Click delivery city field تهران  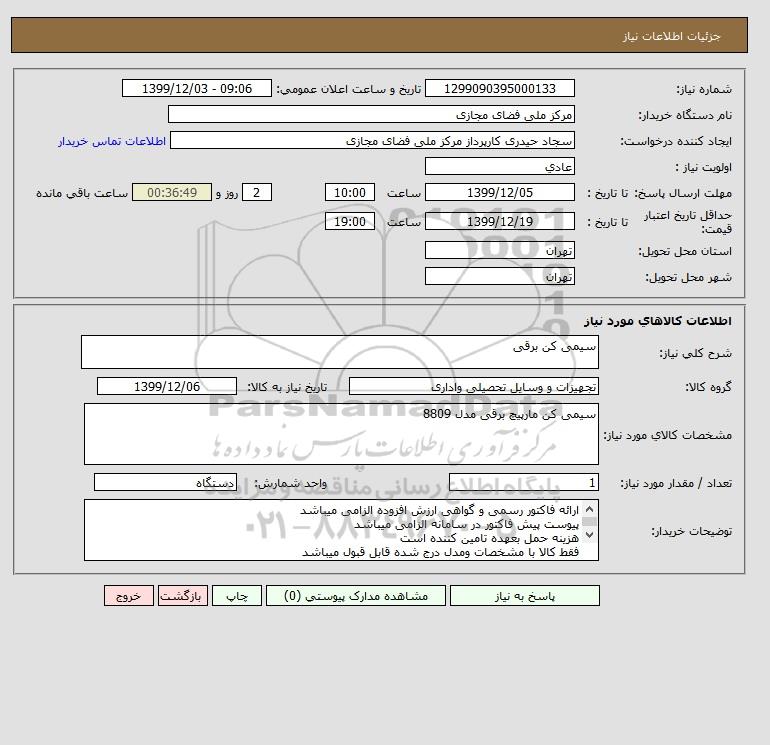(499, 276)
